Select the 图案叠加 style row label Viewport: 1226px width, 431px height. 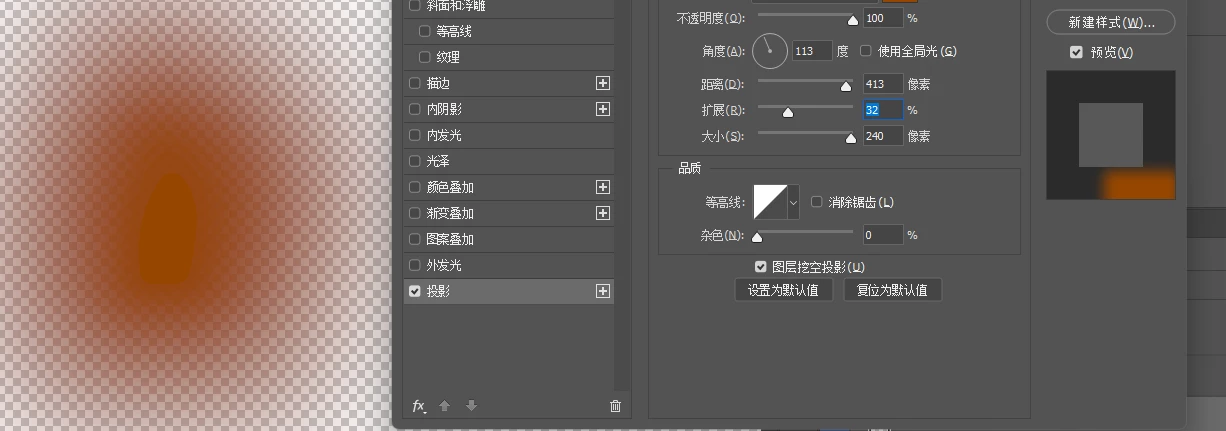pos(450,239)
